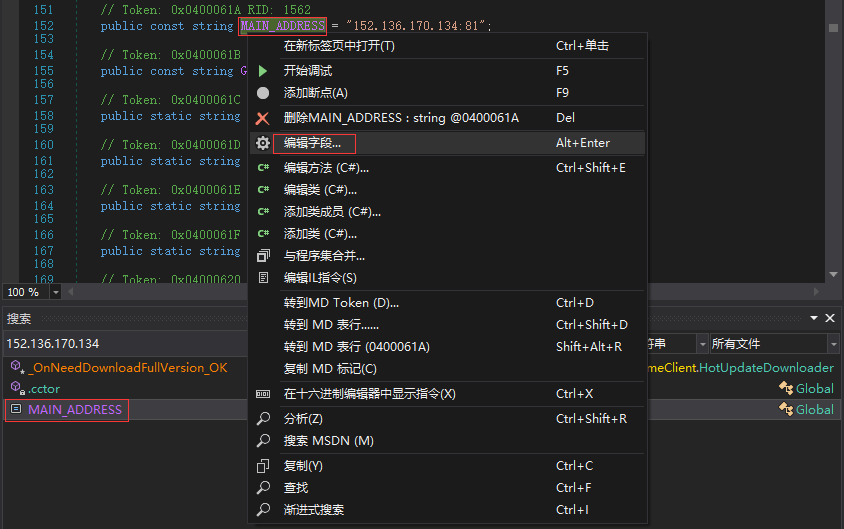Select 转到MD Token (D)... menu entry
Screen dimensions: 844x529
341,303
